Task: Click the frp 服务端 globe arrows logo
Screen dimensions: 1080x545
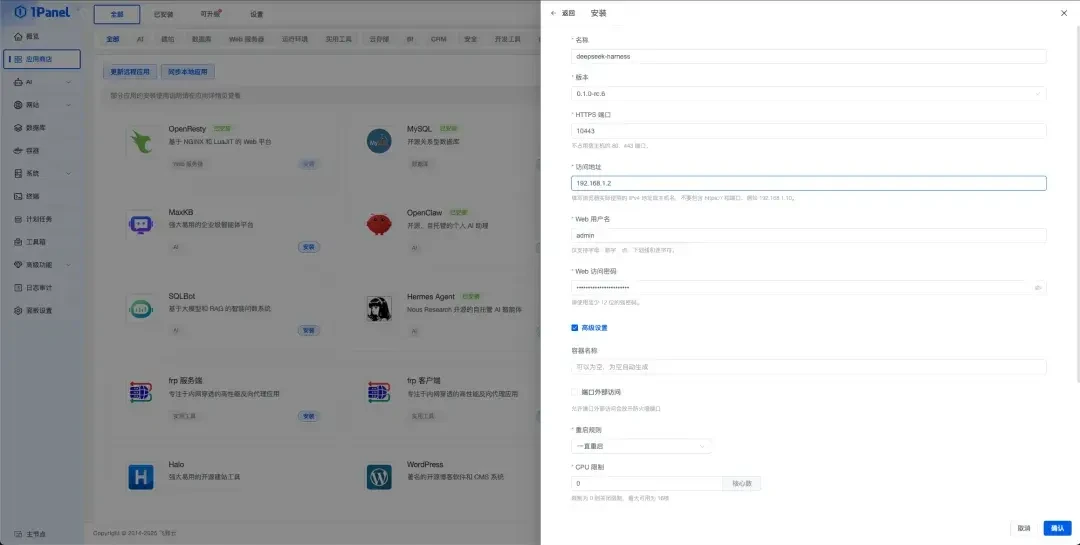Action: click(141, 392)
